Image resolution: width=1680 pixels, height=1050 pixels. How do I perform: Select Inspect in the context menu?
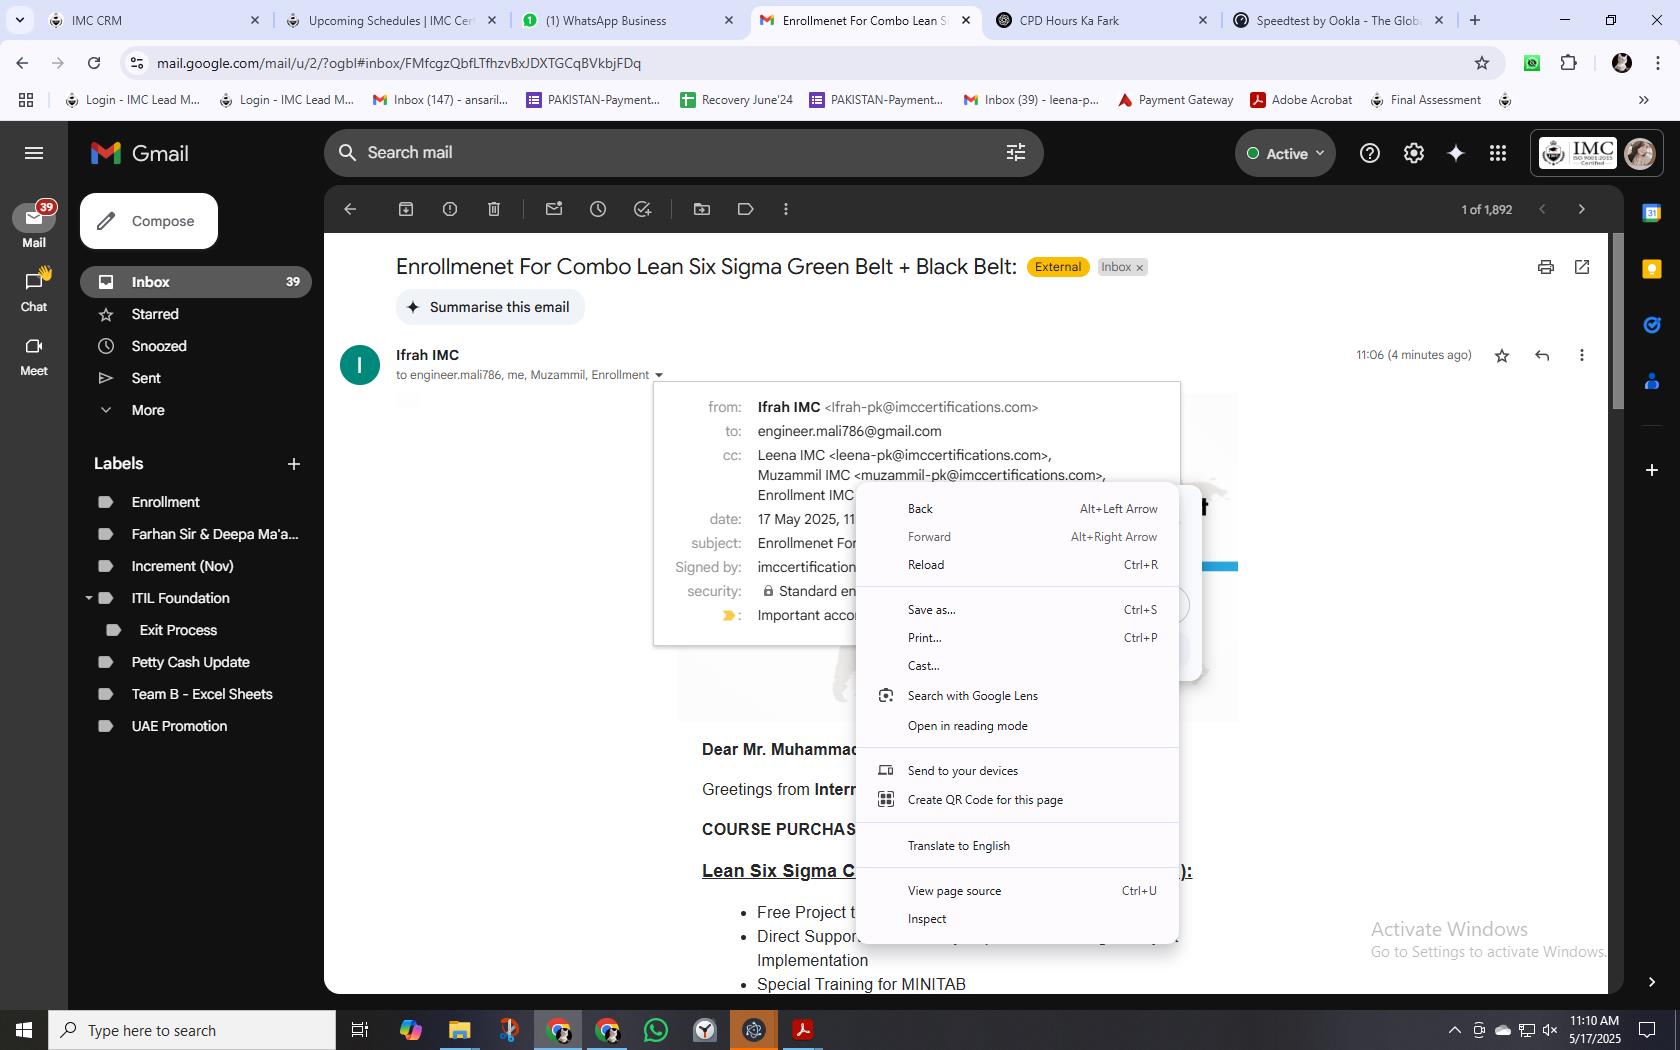tap(1018, 919)
